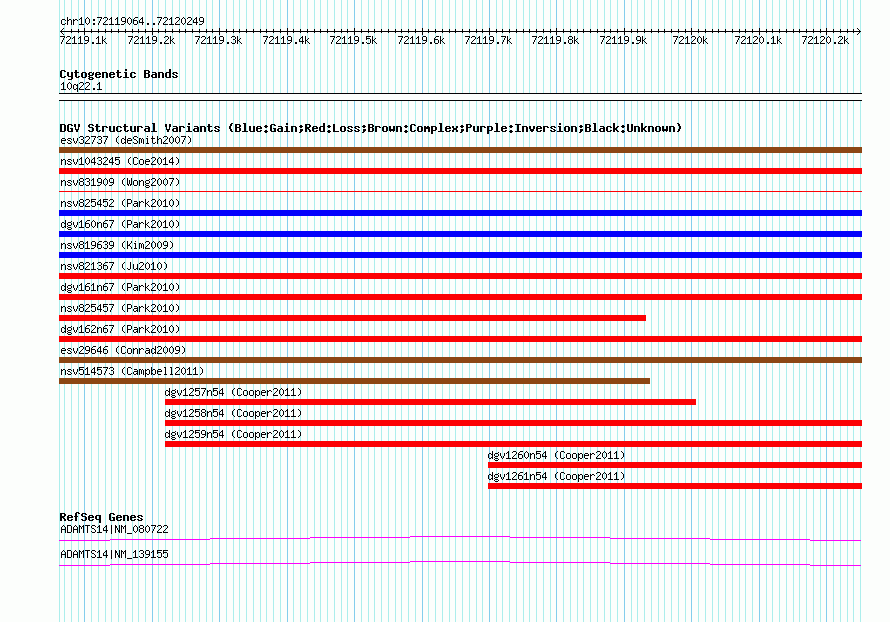Click the Cytogenetic Bands track heading
Viewport: 890px width, 622px height.
click(x=119, y=74)
